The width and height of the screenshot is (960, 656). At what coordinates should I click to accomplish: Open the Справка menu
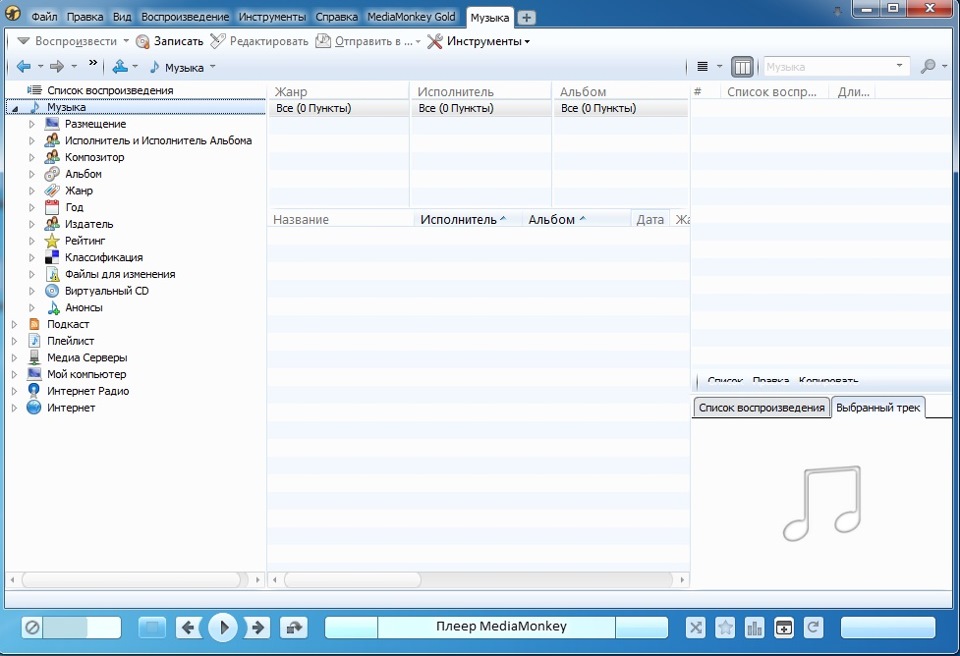336,17
